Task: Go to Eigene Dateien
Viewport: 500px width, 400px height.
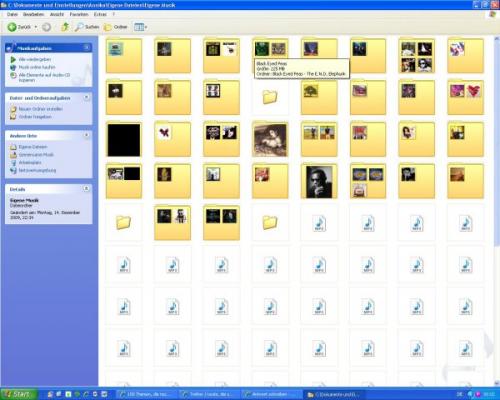Action: 33,147
